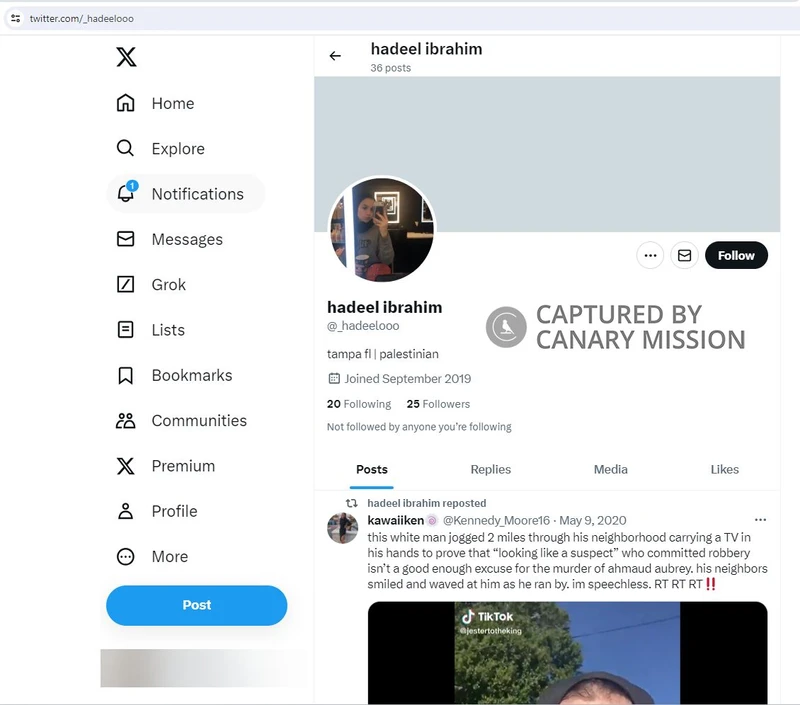
Task: Click the X logo icon
Action: [126, 57]
